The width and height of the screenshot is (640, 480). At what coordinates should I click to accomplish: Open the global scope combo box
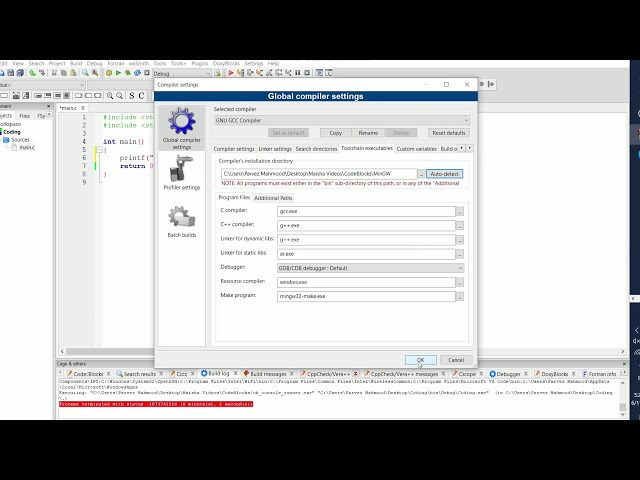[42, 85]
